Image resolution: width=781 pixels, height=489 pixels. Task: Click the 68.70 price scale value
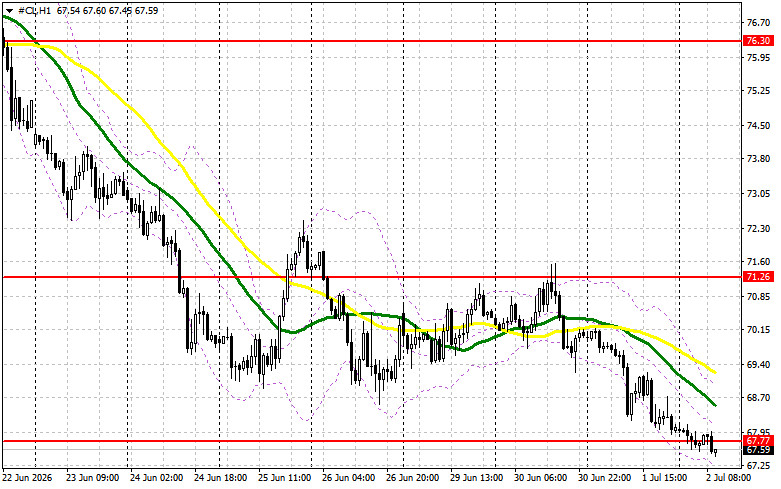(x=759, y=398)
